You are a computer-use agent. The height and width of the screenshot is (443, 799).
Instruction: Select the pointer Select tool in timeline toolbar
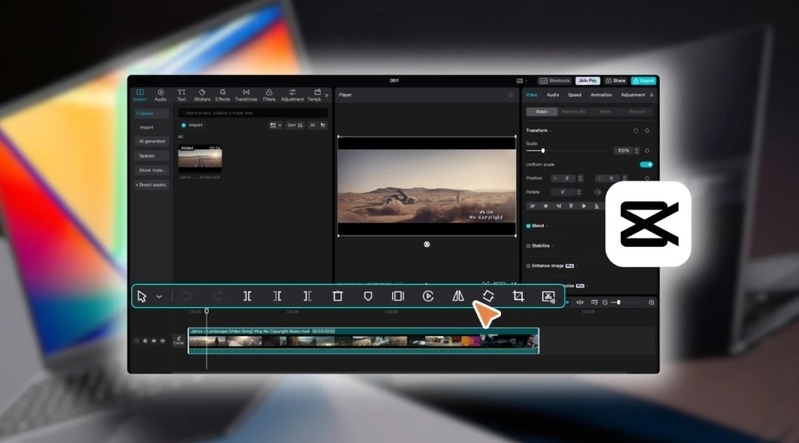pyautogui.click(x=142, y=296)
